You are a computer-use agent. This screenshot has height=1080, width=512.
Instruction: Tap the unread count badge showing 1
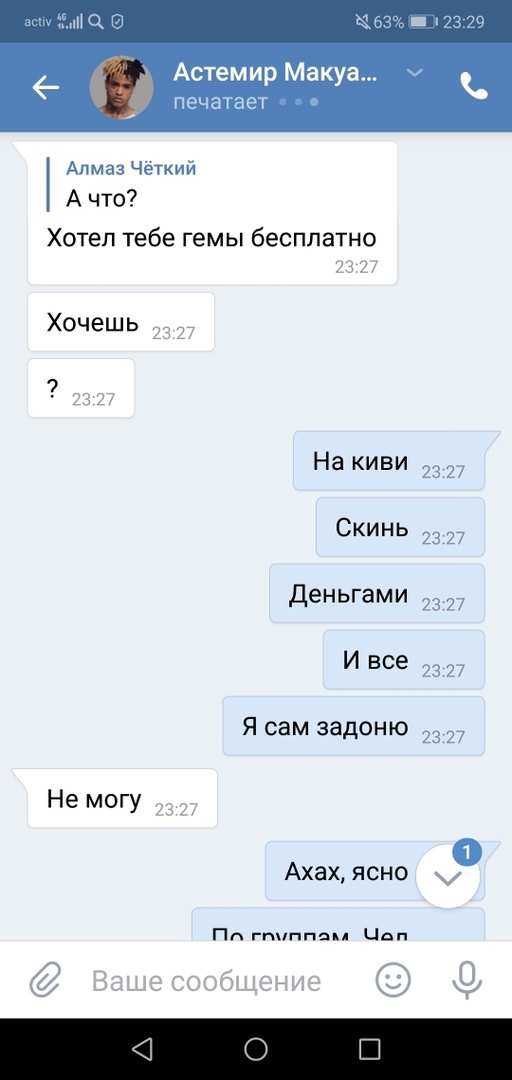(x=467, y=853)
